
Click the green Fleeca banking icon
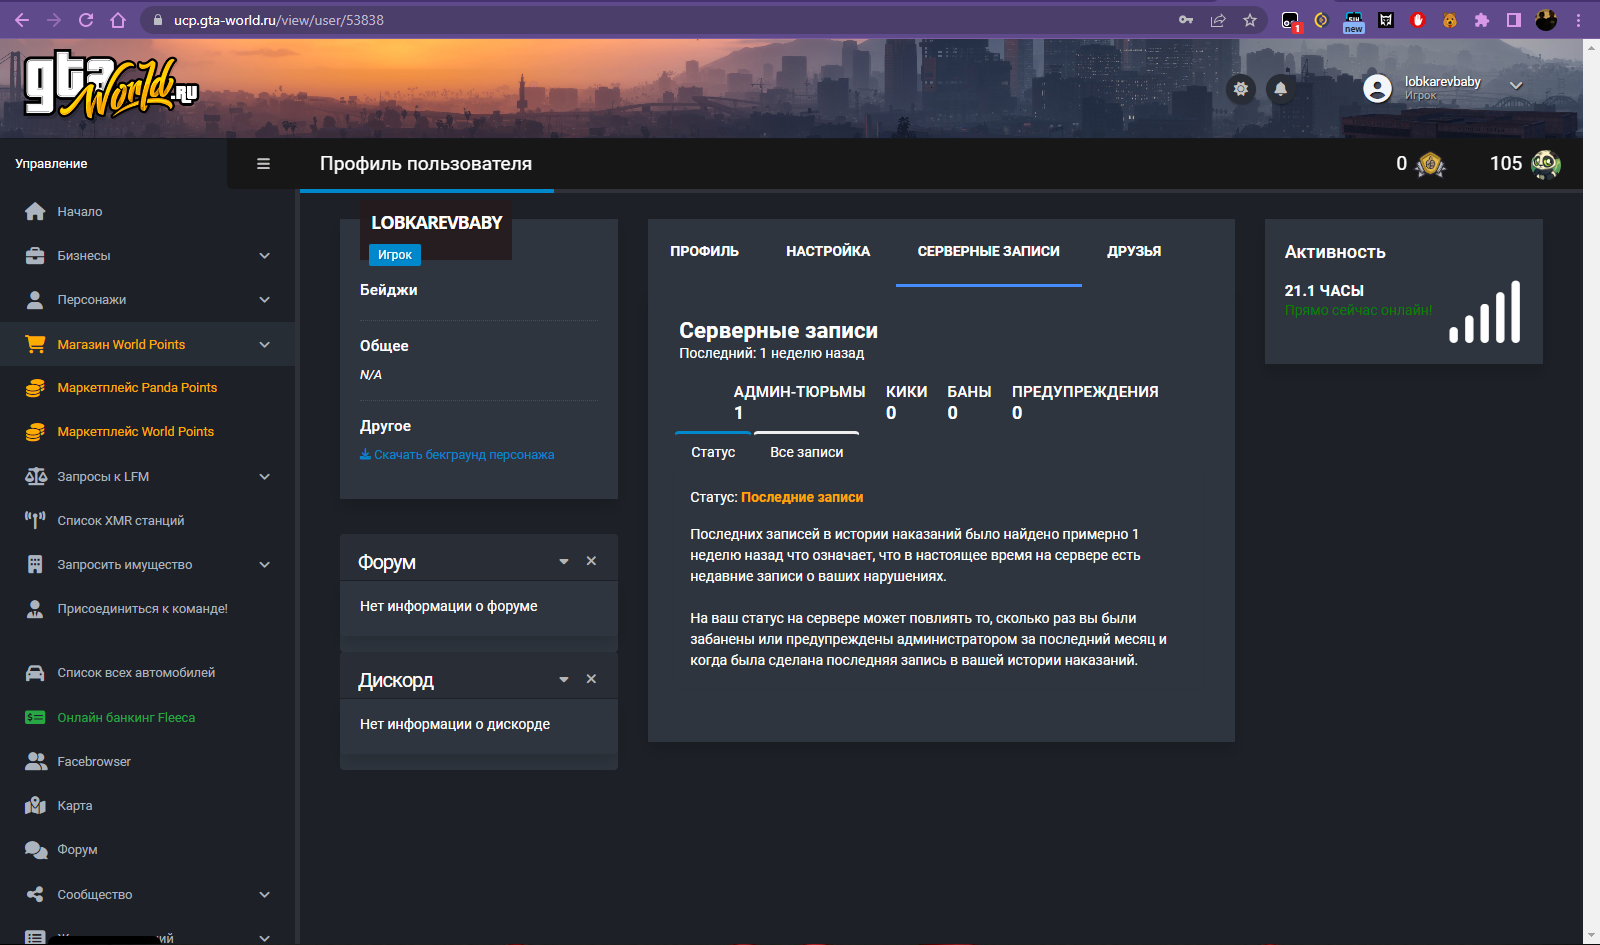[35, 717]
